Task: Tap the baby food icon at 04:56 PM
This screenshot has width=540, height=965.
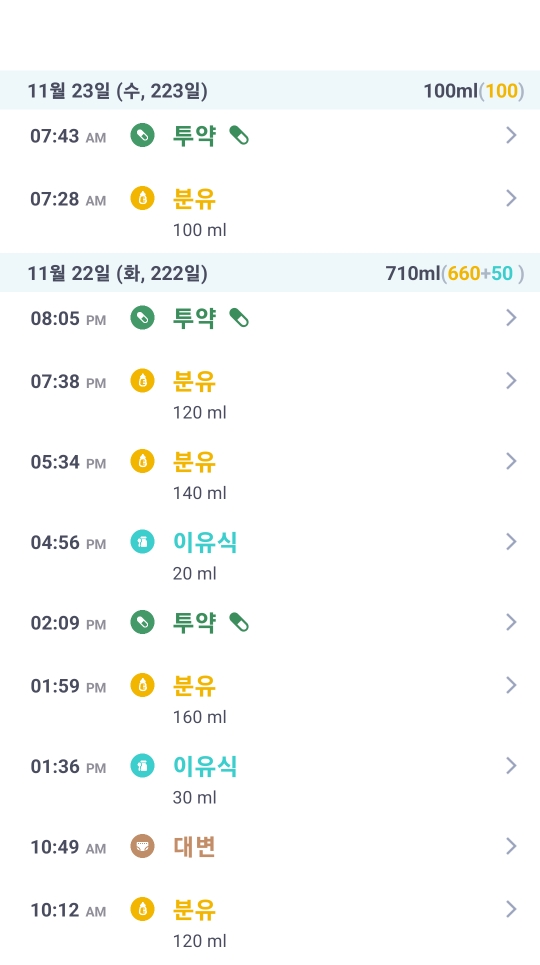Action: coord(142,542)
